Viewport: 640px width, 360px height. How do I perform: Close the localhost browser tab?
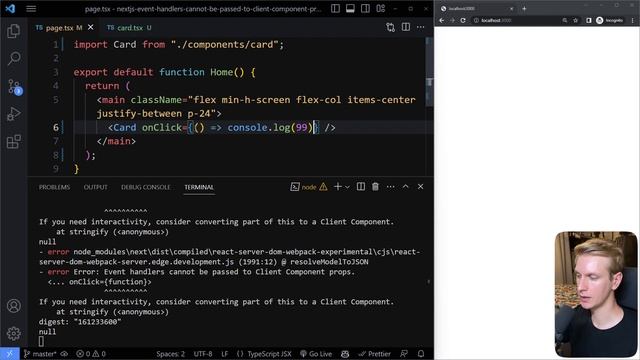tap(511, 8)
